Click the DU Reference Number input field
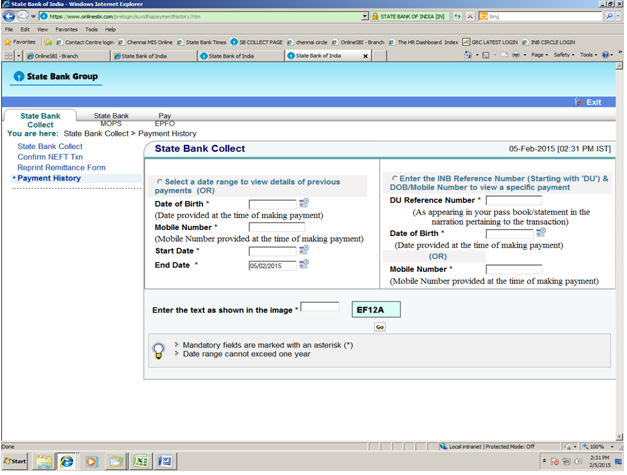This screenshot has width=627, height=475. click(x=514, y=200)
